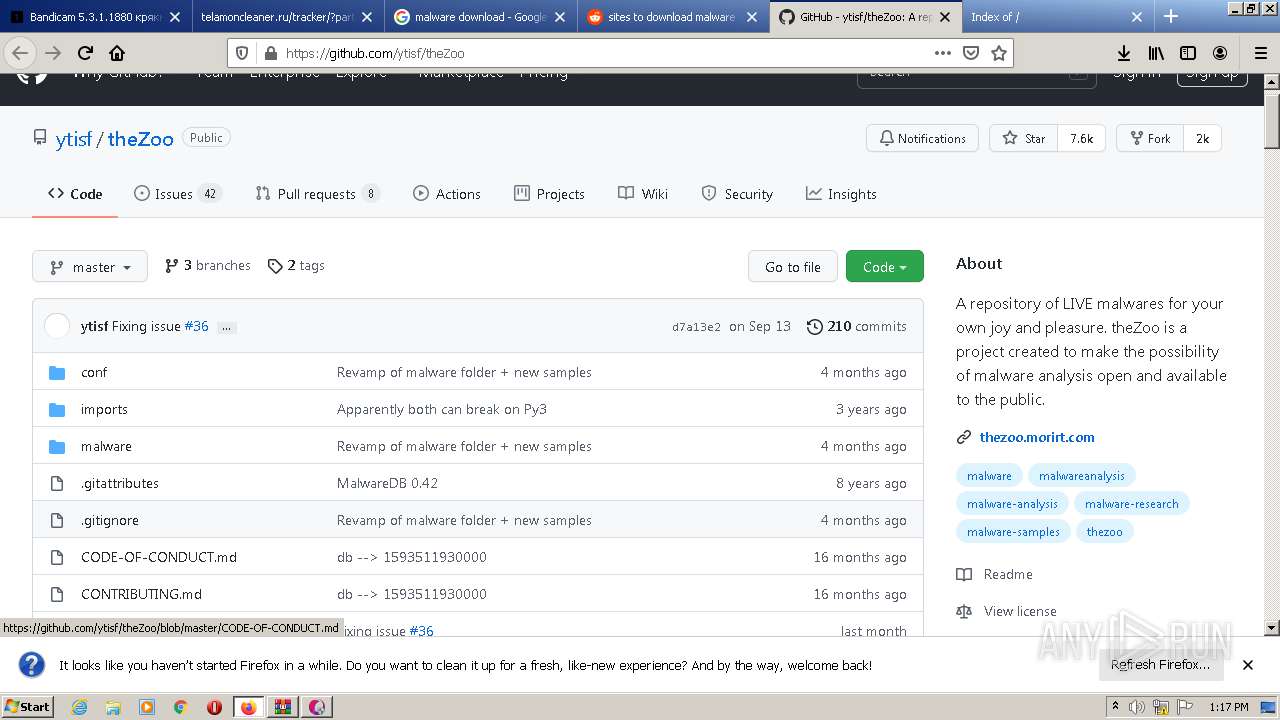
Task: Click the tracking protection shield icon
Action: [243, 53]
